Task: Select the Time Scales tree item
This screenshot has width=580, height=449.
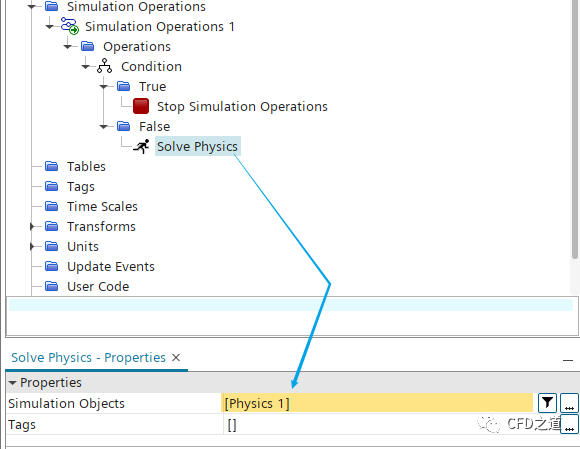Action: pos(102,206)
